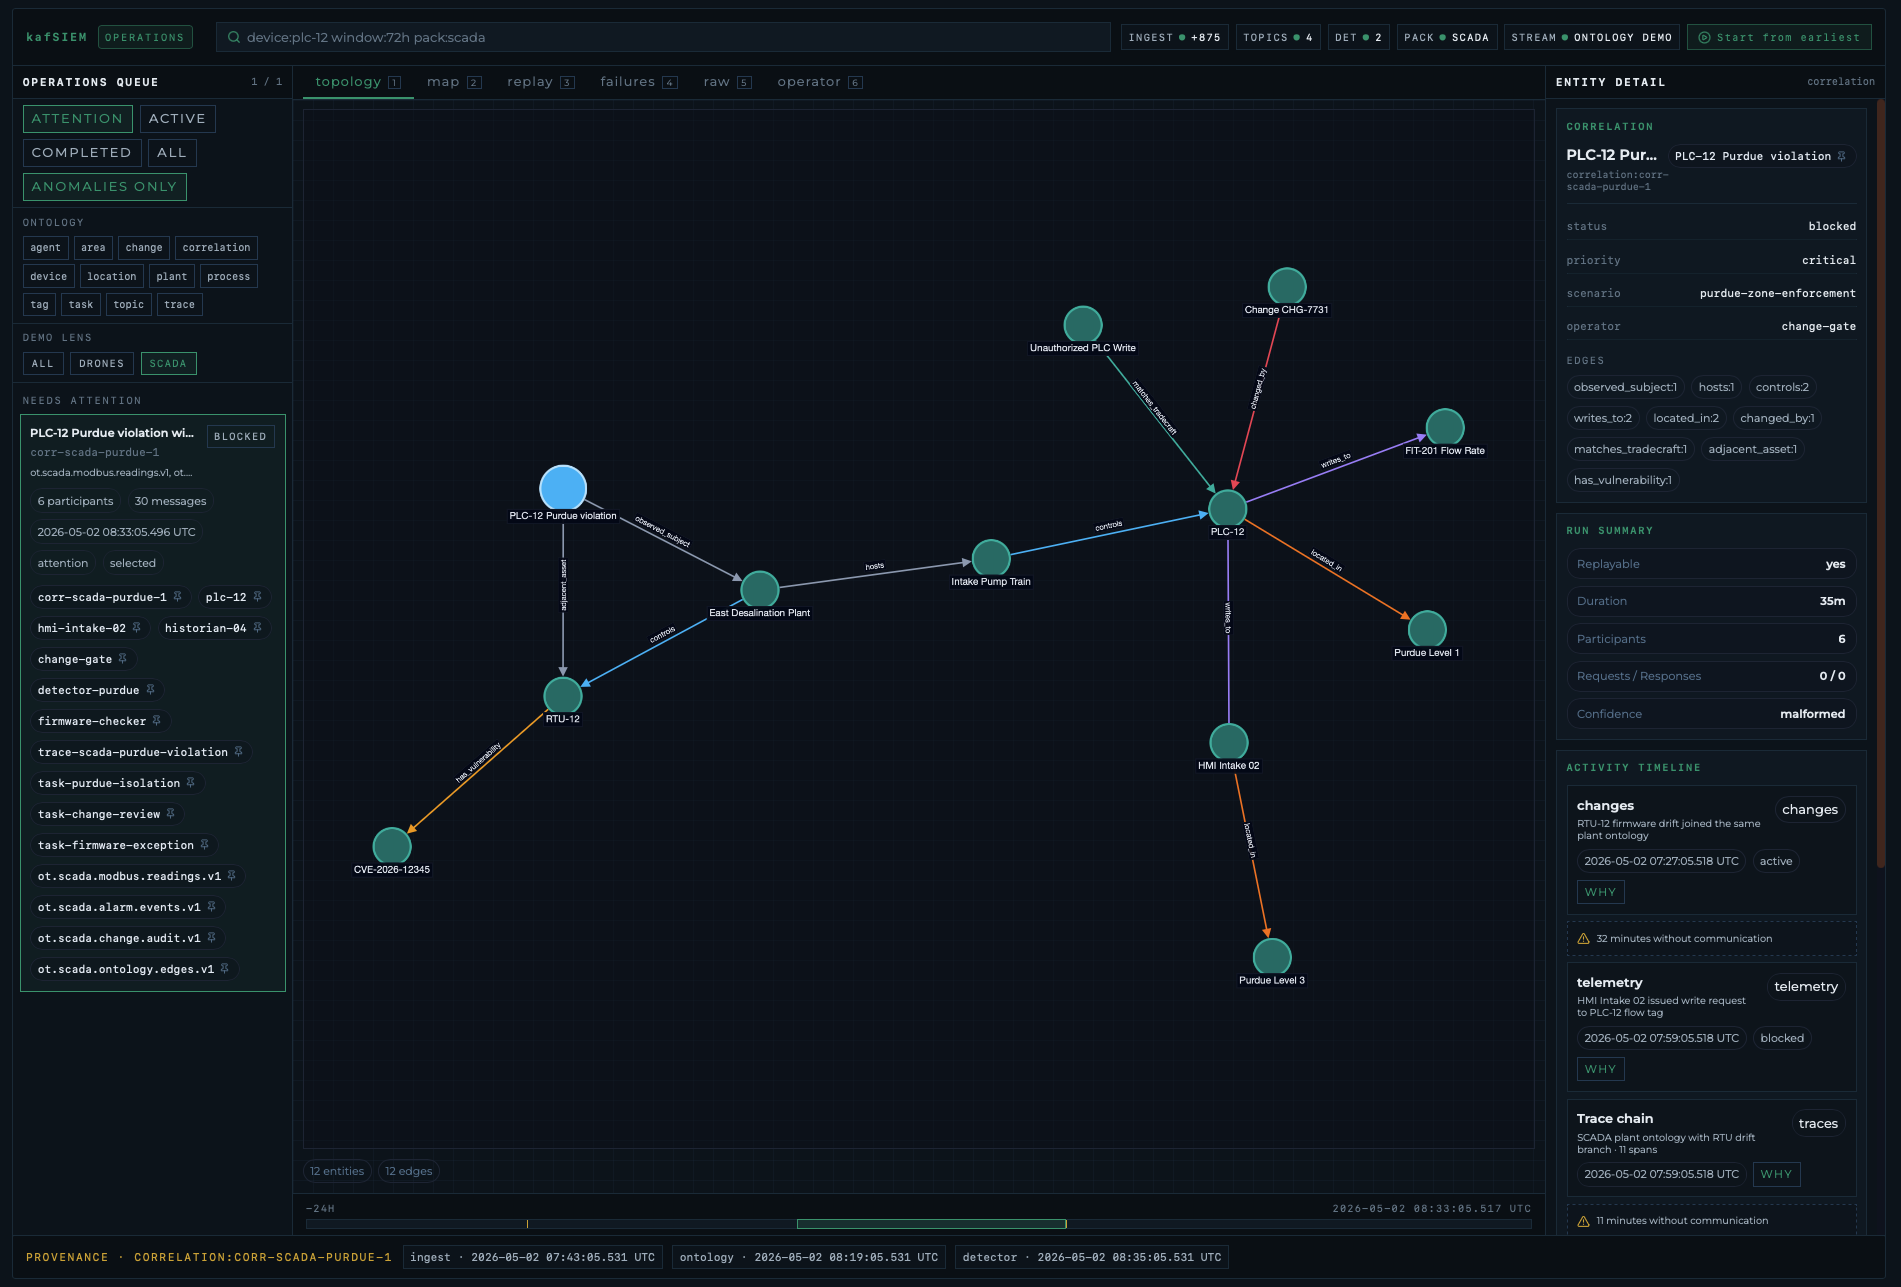This screenshot has height=1287, width=1901.
Task: Select the HMI Intake 02 node
Action: (1229, 743)
